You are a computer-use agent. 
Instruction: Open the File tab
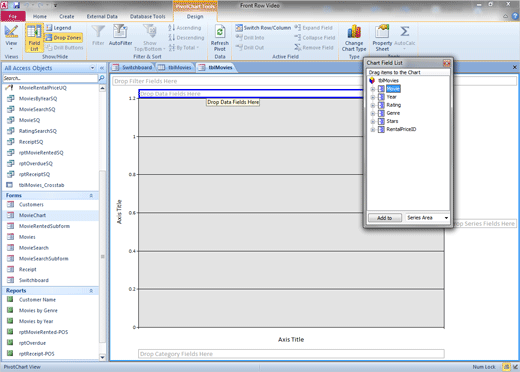(x=13, y=16)
